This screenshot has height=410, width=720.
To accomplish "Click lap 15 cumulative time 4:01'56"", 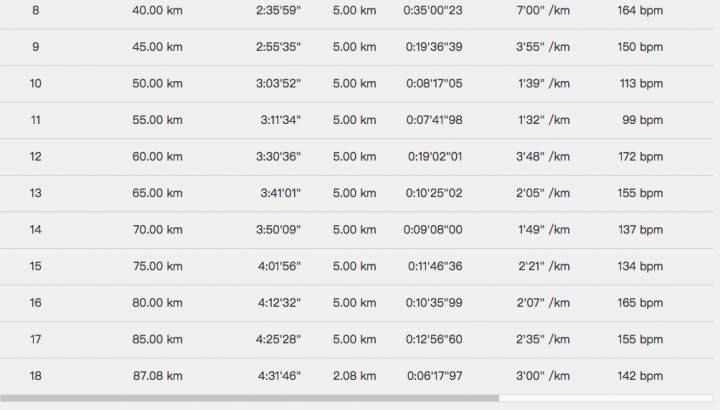I will pos(279,266).
